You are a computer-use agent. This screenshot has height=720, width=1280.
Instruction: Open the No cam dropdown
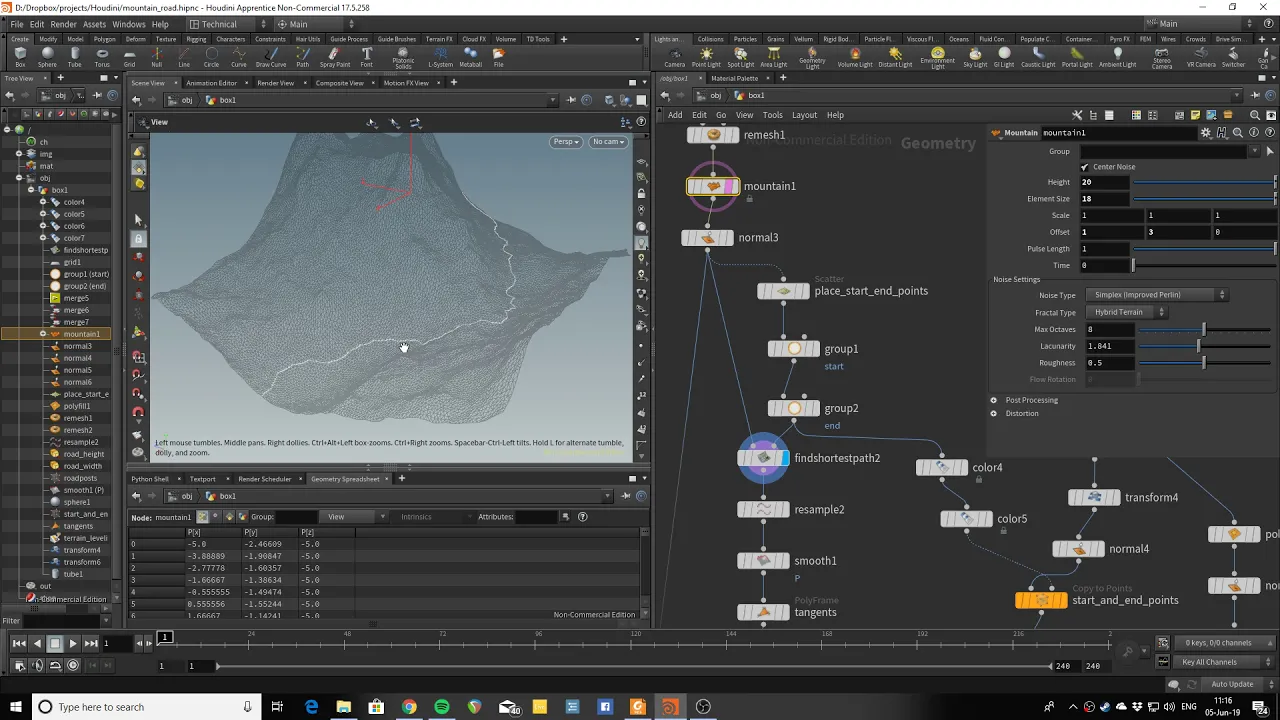point(609,142)
